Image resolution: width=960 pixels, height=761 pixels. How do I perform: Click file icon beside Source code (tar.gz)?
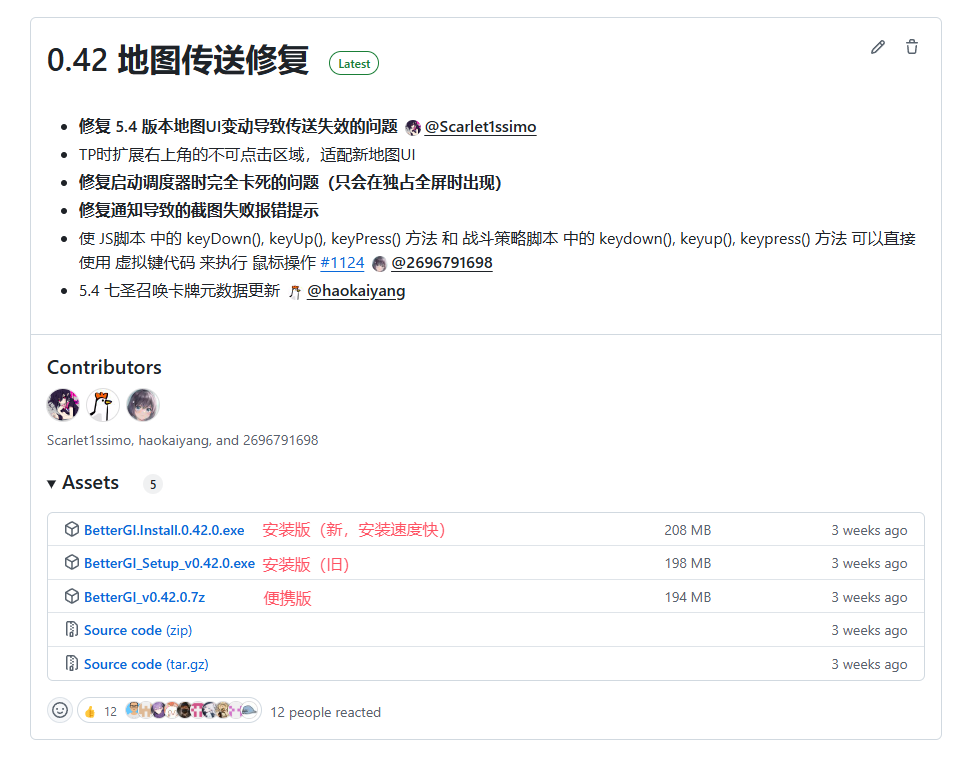tap(72, 663)
